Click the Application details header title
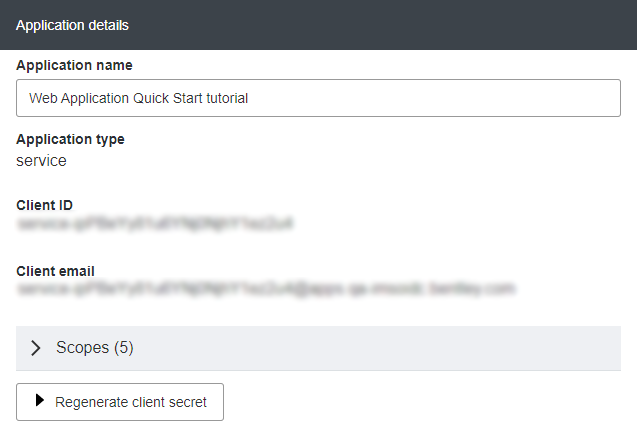The image size is (637, 436). pos(72,25)
